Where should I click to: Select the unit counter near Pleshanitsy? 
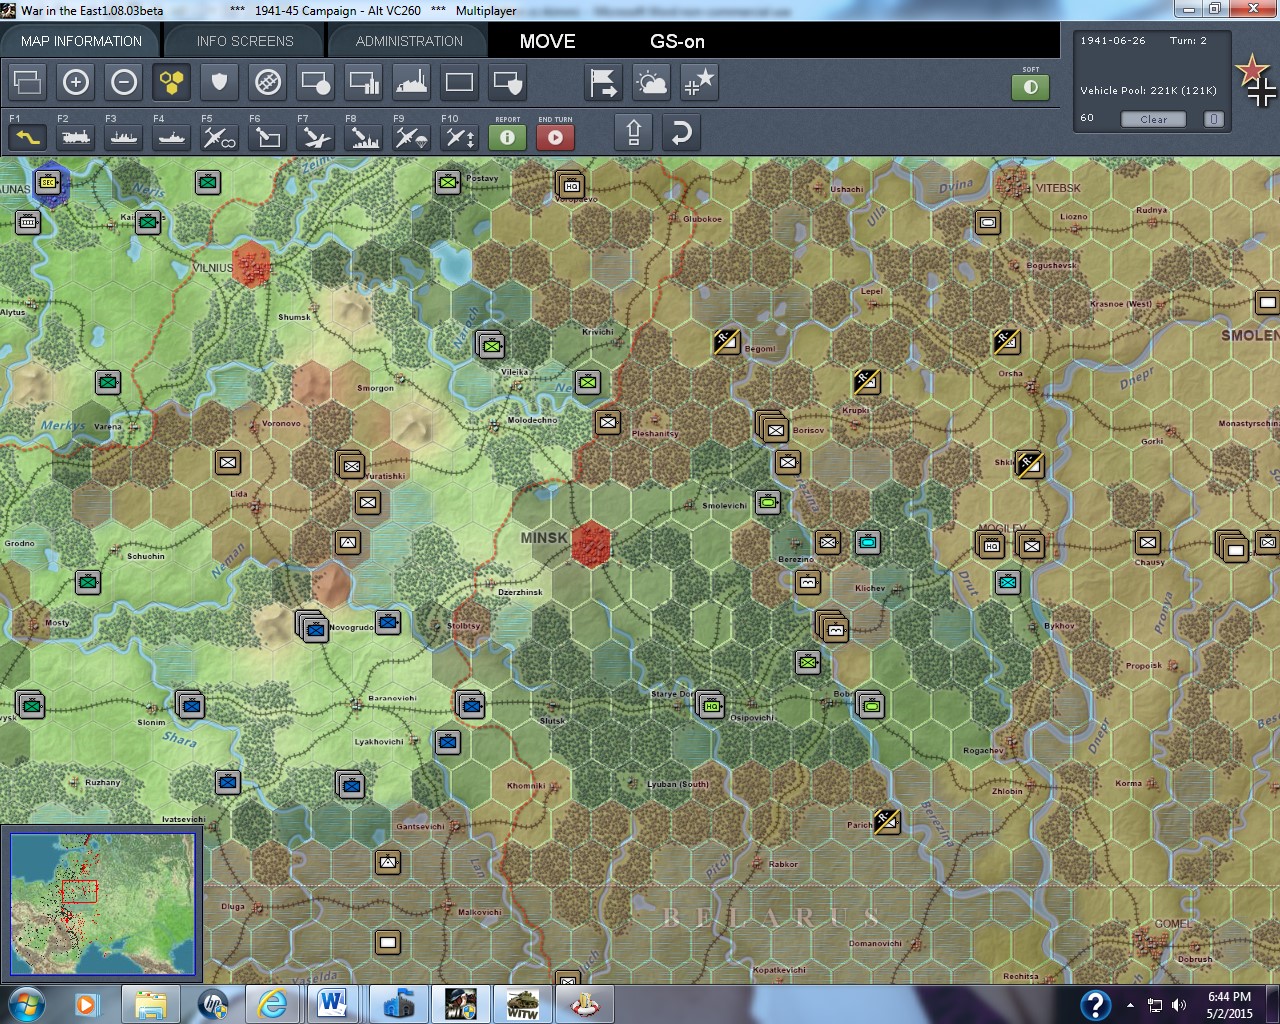click(608, 422)
